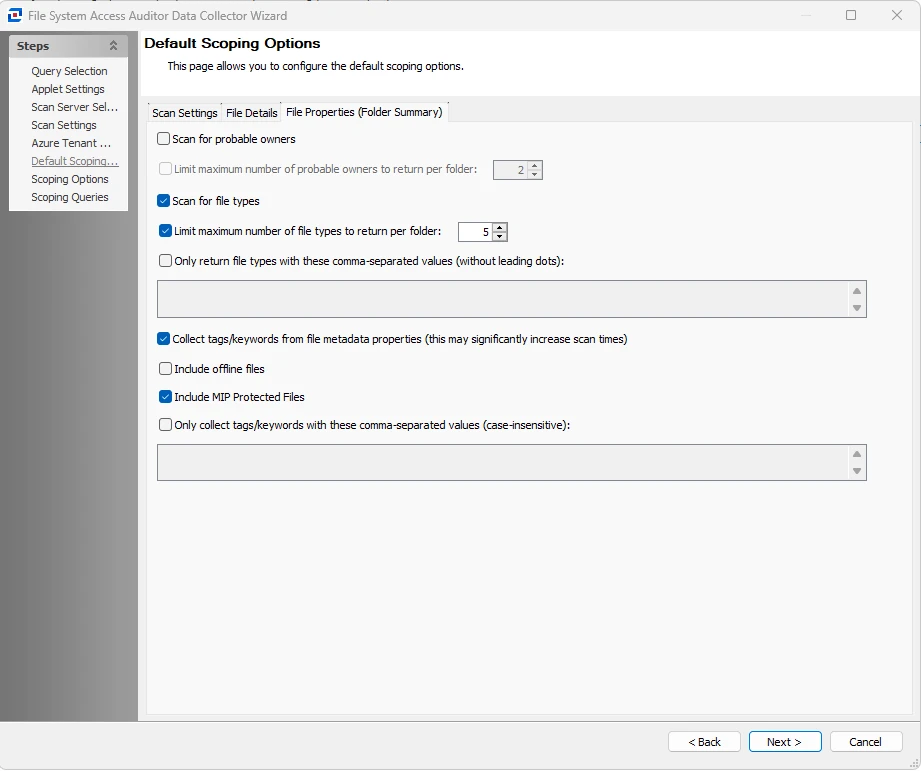Increase probable owners limit spinner
Viewport: 921px width, 771px height.
[x=535, y=166]
